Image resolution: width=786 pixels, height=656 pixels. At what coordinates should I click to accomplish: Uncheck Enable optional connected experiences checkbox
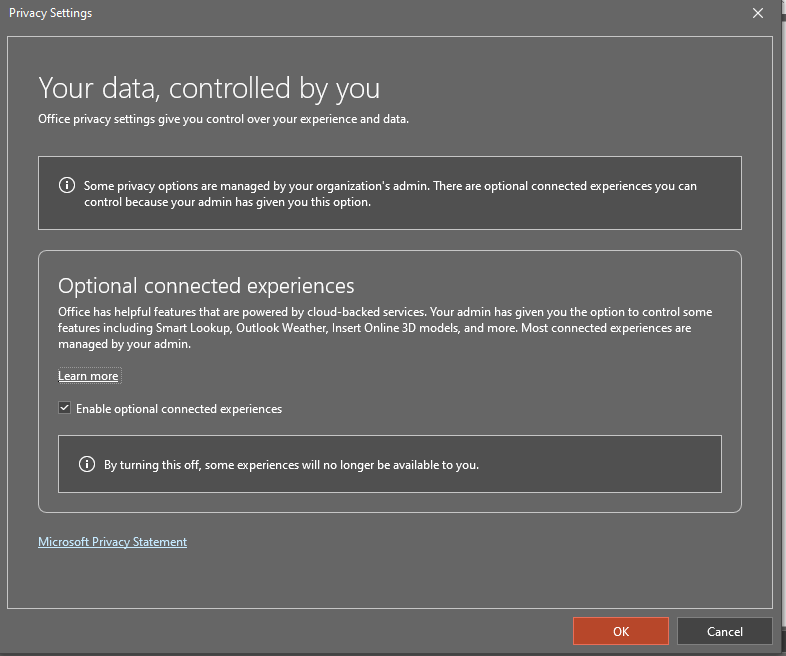click(x=64, y=408)
